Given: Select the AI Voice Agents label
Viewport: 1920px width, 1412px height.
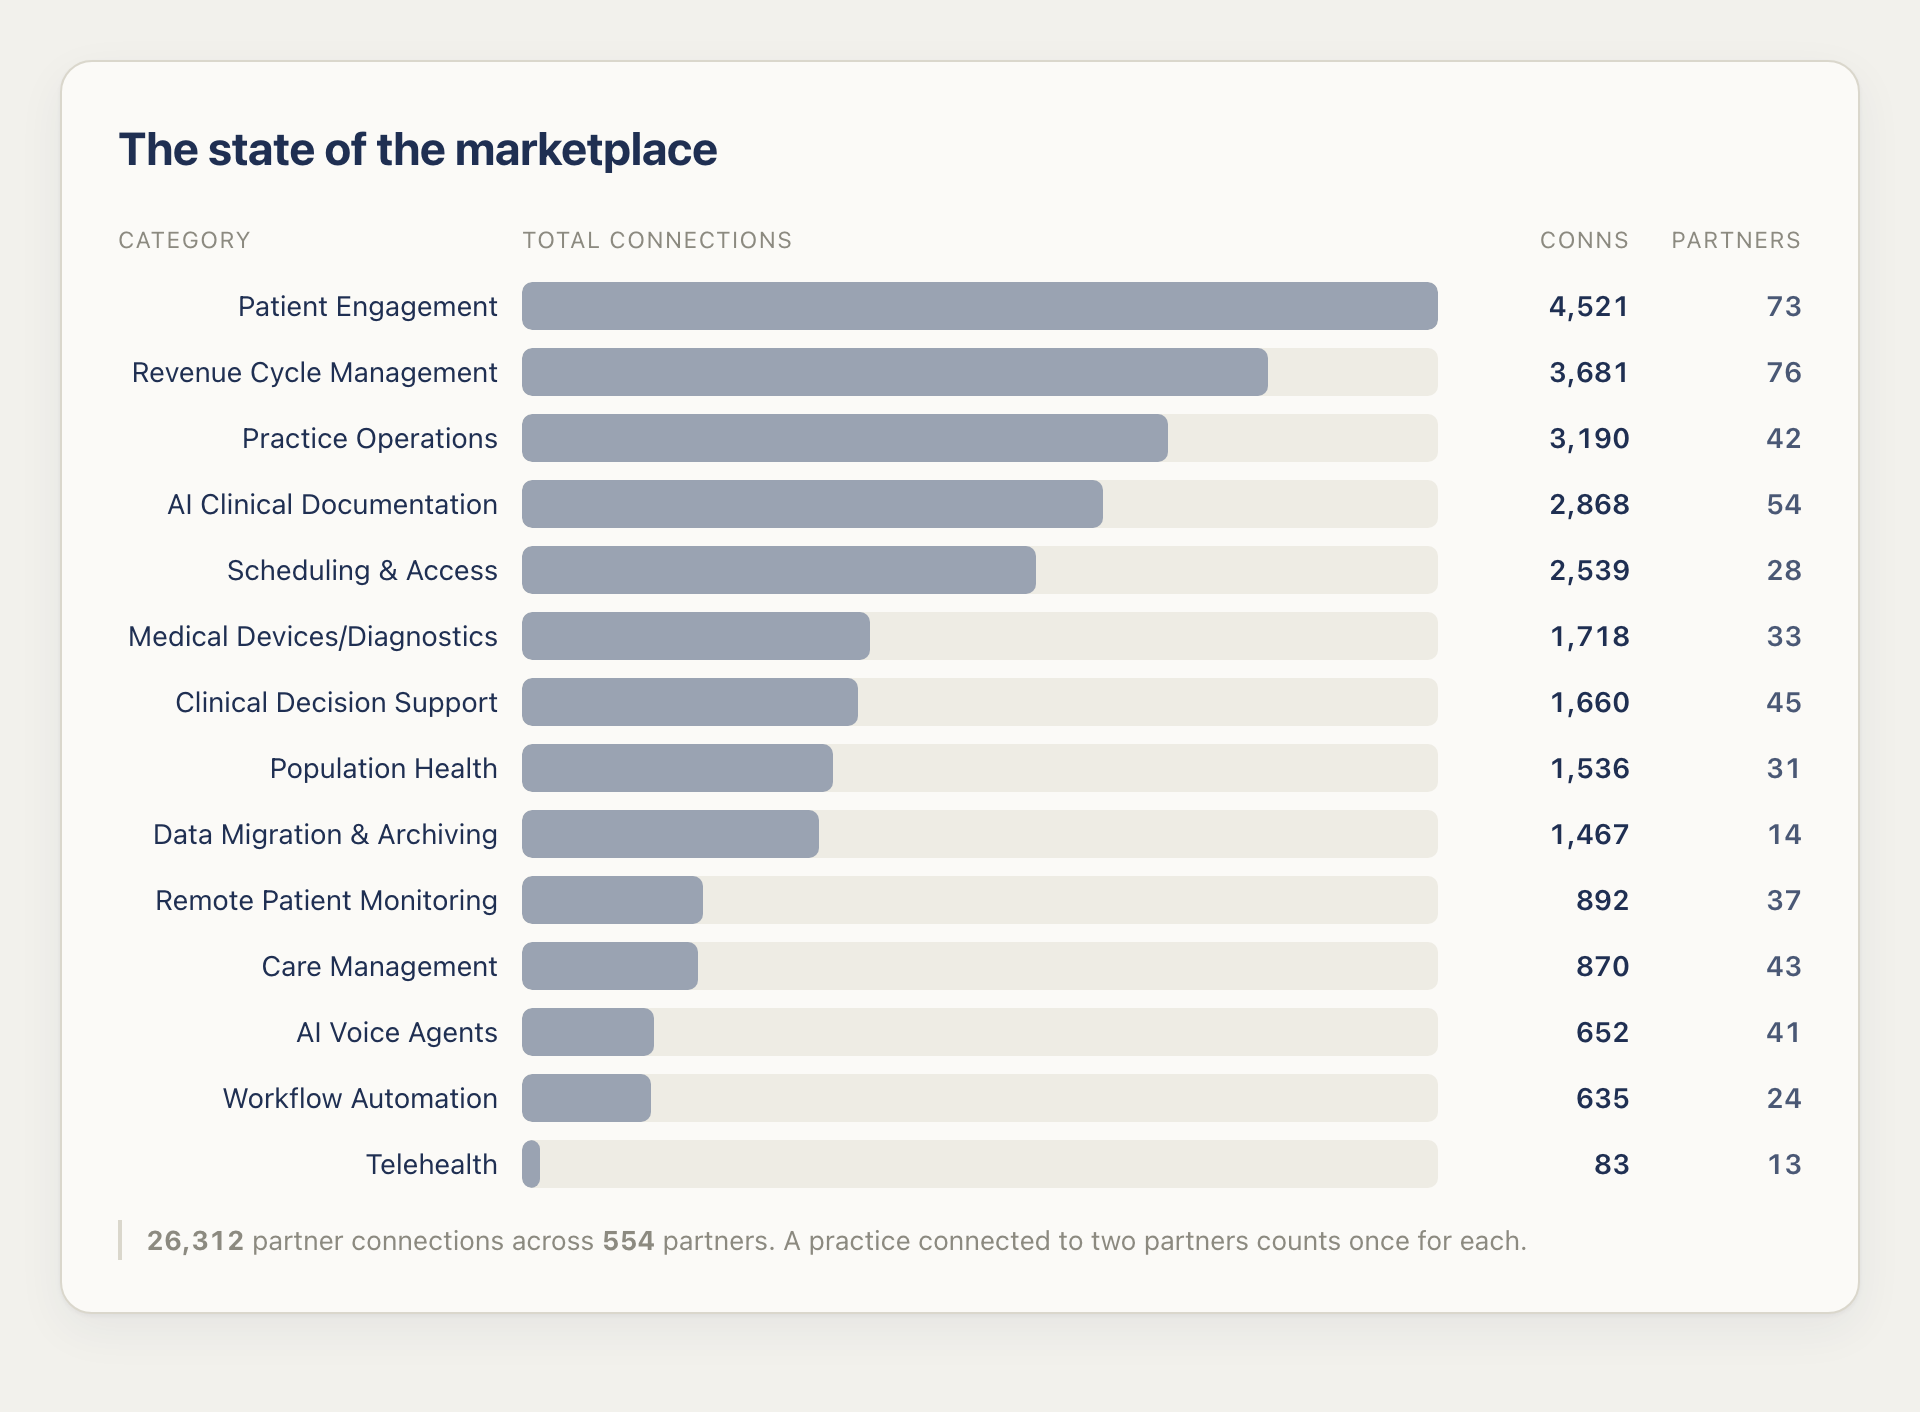Looking at the screenshot, I should [396, 1032].
